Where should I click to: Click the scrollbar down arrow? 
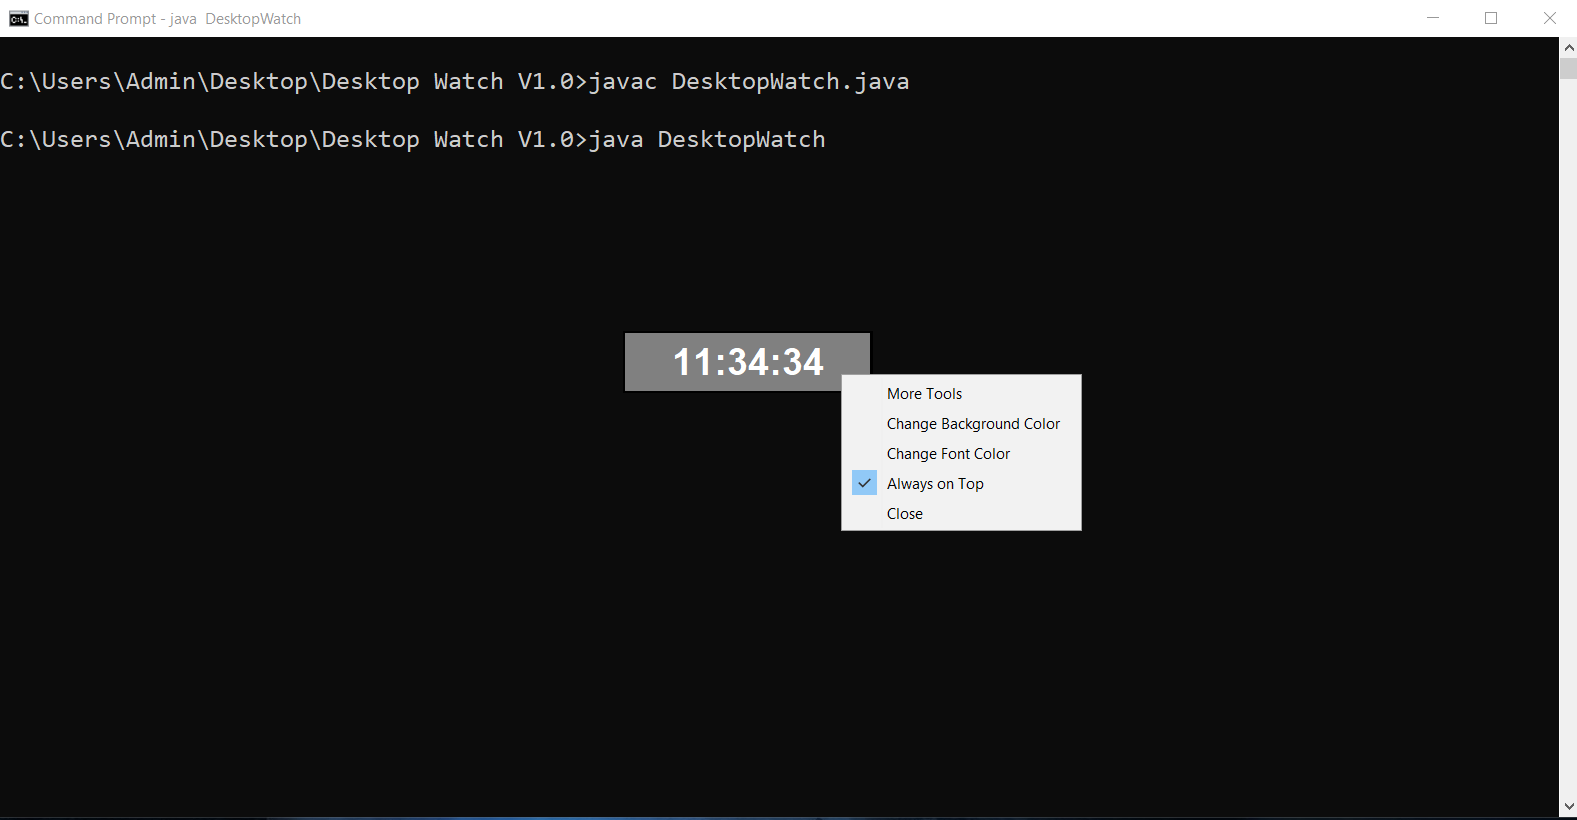pos(1568,806)
